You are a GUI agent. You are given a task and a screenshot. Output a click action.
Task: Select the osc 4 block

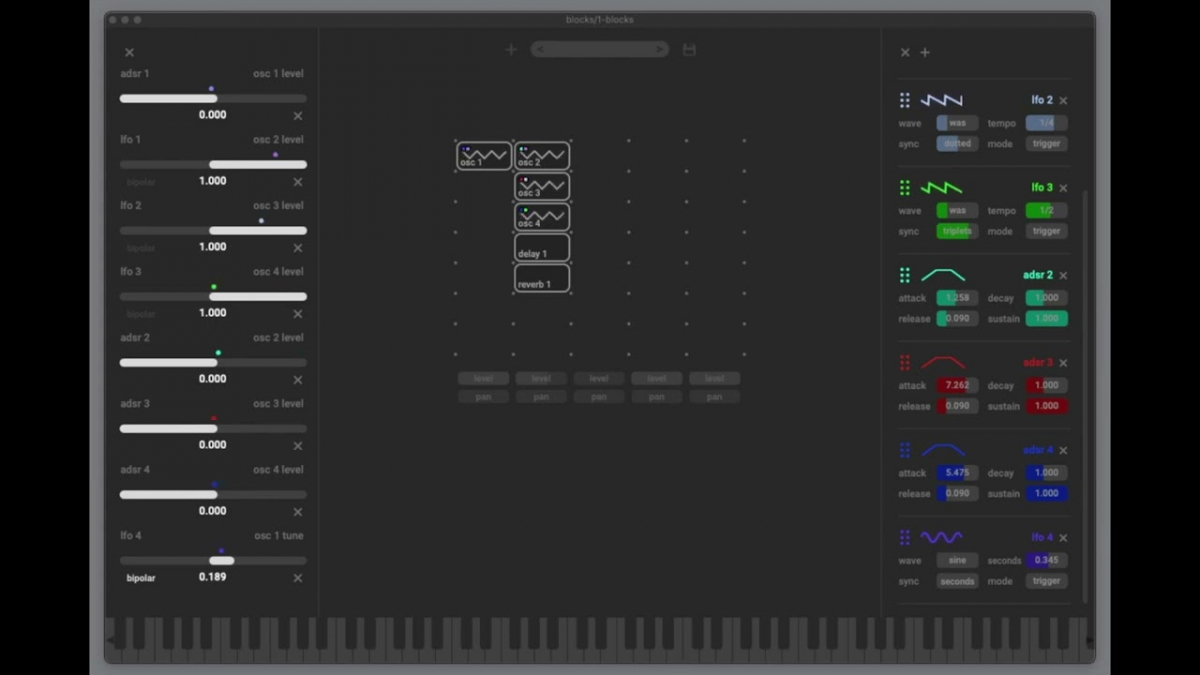click(542, 217)
